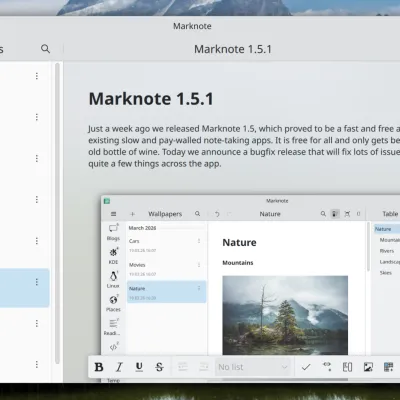
Task: Toggle strikethrough formatting
Action: 159,367
